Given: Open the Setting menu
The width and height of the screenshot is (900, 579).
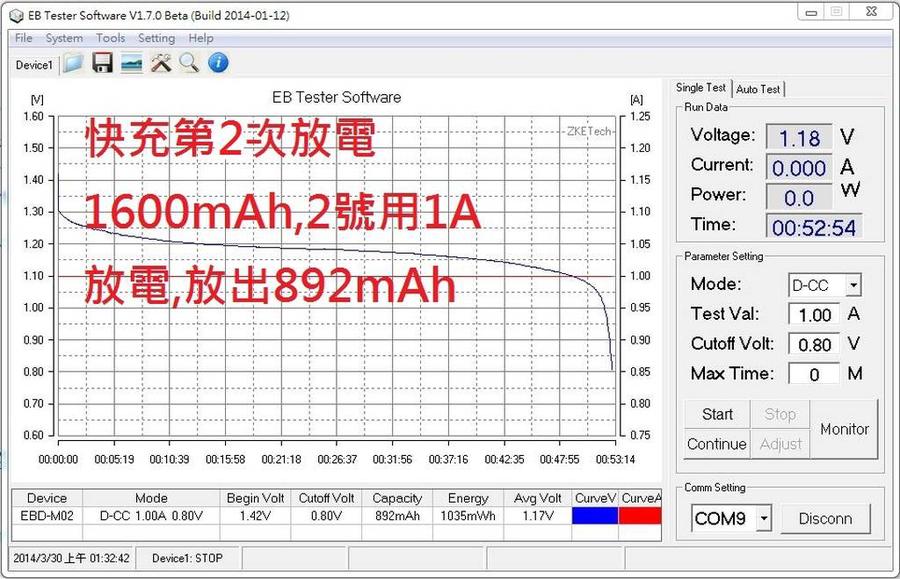Looking at the screenshot, I should point(156,38).
